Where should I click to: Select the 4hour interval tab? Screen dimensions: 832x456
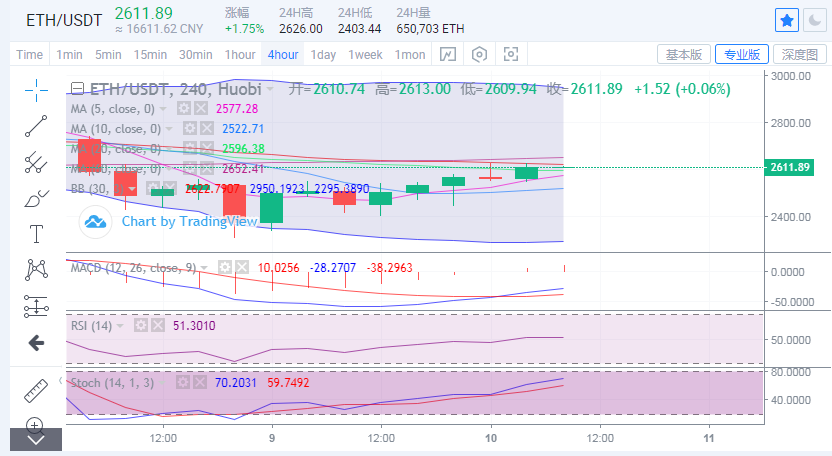pyautogui.click(x=283, y=55)
